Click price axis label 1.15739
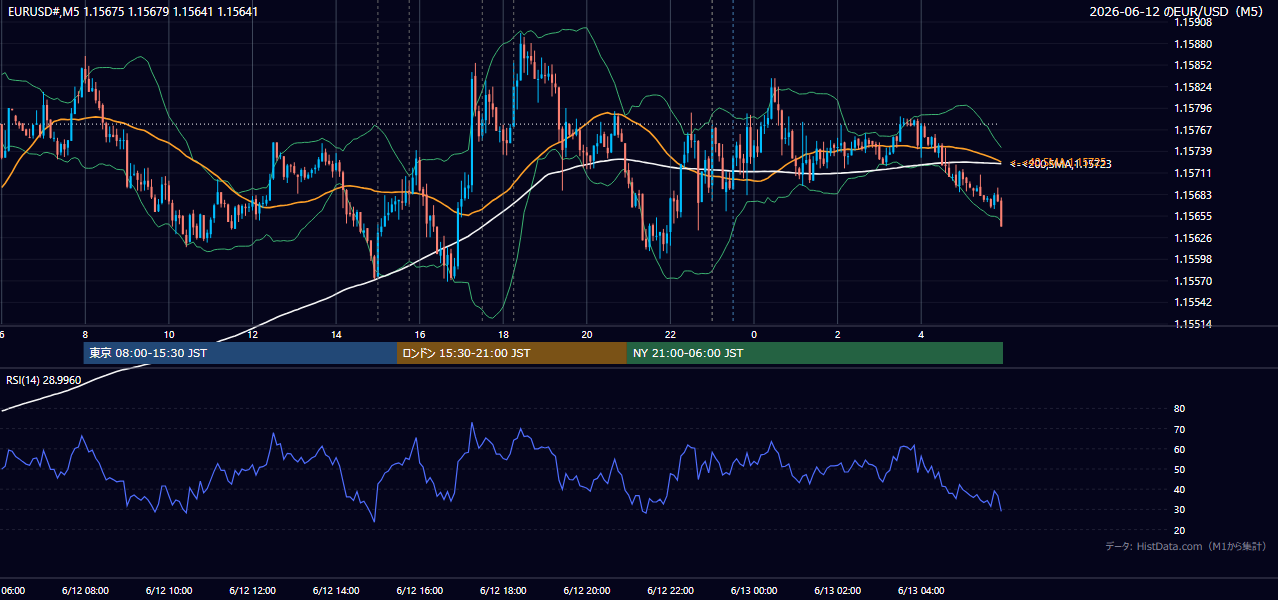Image resolution: width=1278 pixels, height=600 pixels. [1194, 151]
